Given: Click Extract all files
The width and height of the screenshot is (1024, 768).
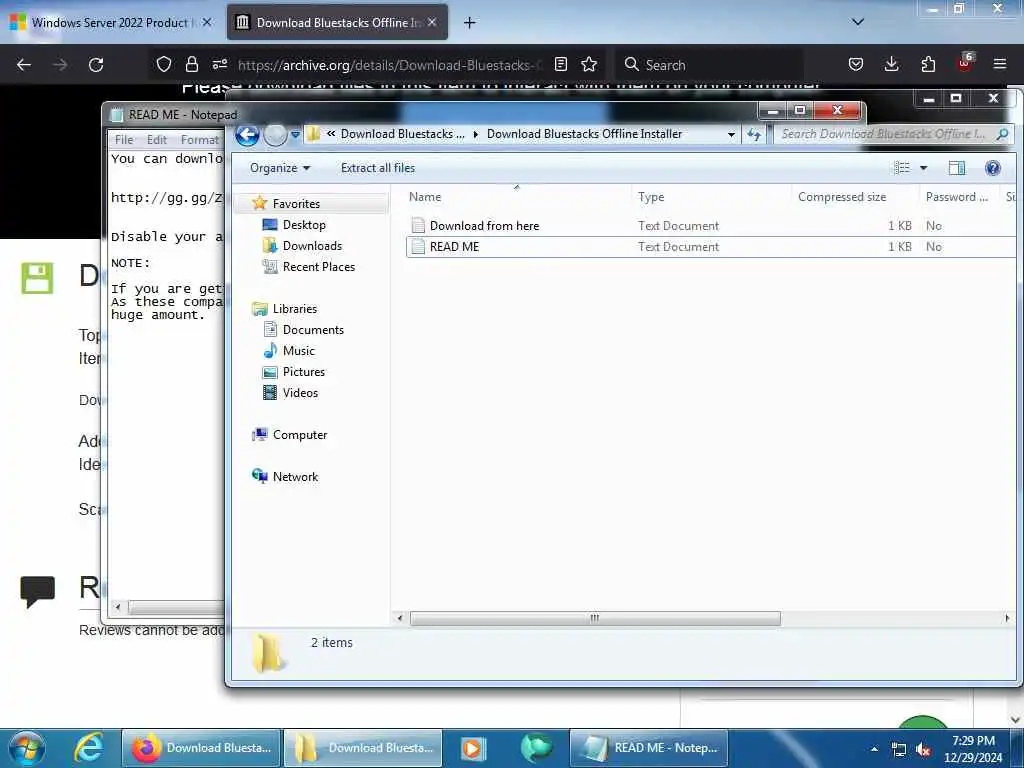Looking at the screenshot, I should point(377,168).
